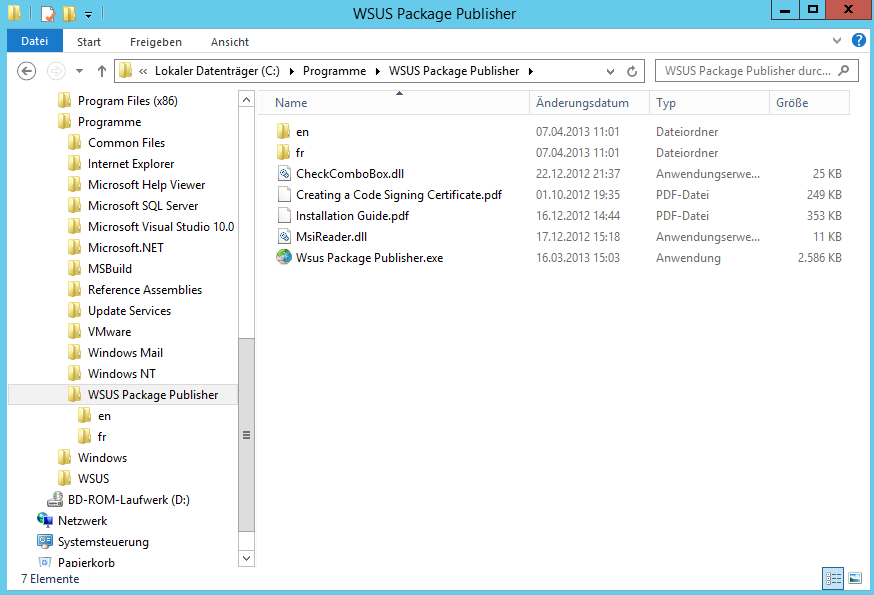Click navigation pane scroll up arrow

(246, 100)
